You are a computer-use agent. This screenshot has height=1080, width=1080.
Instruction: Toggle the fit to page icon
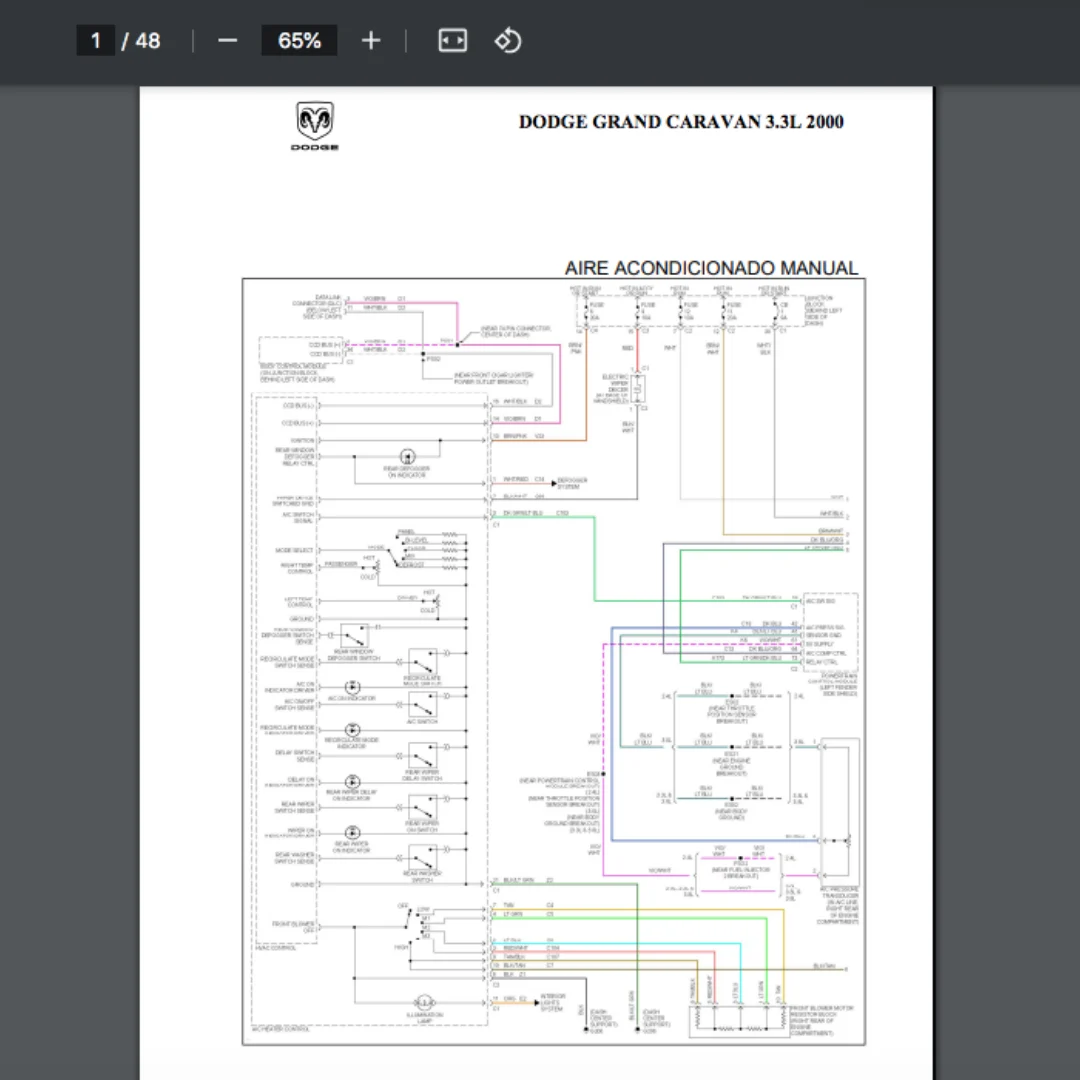[x=453, y=41]
